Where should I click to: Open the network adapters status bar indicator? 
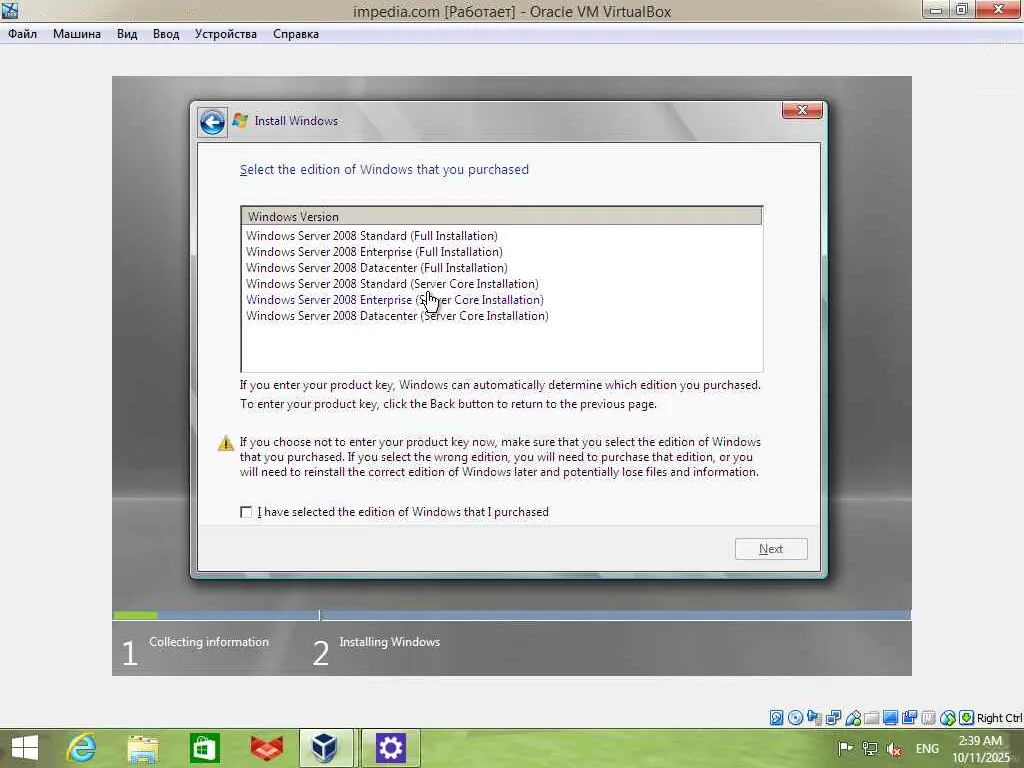(833, 718)
